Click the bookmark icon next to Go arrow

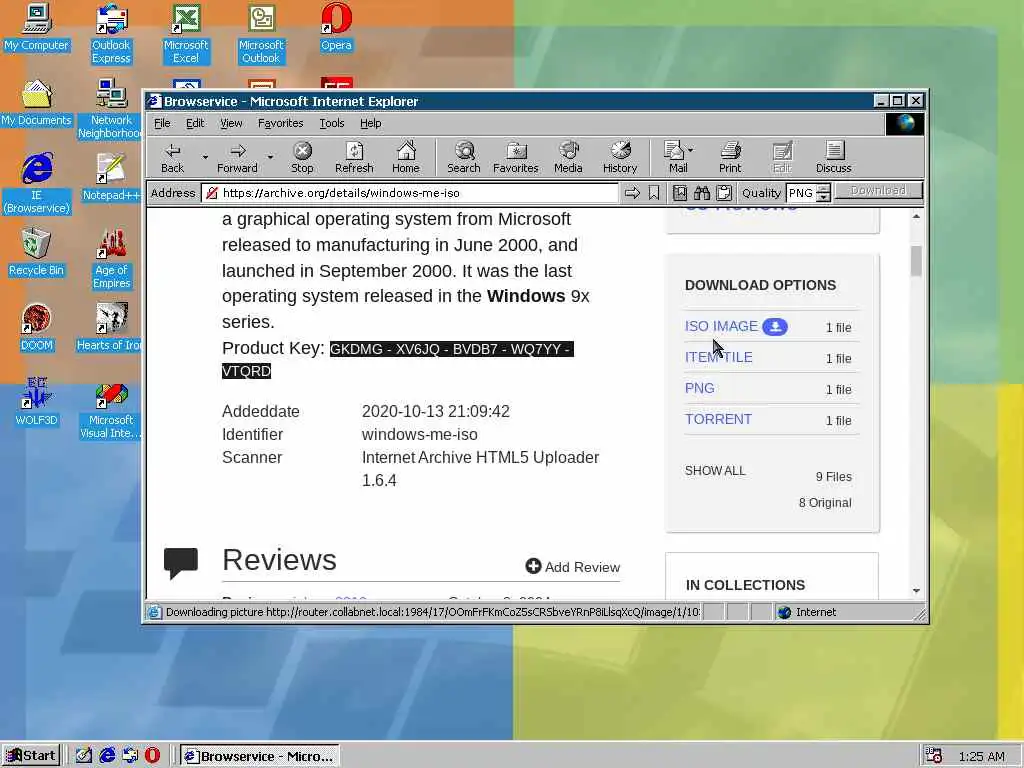[654, 193]
